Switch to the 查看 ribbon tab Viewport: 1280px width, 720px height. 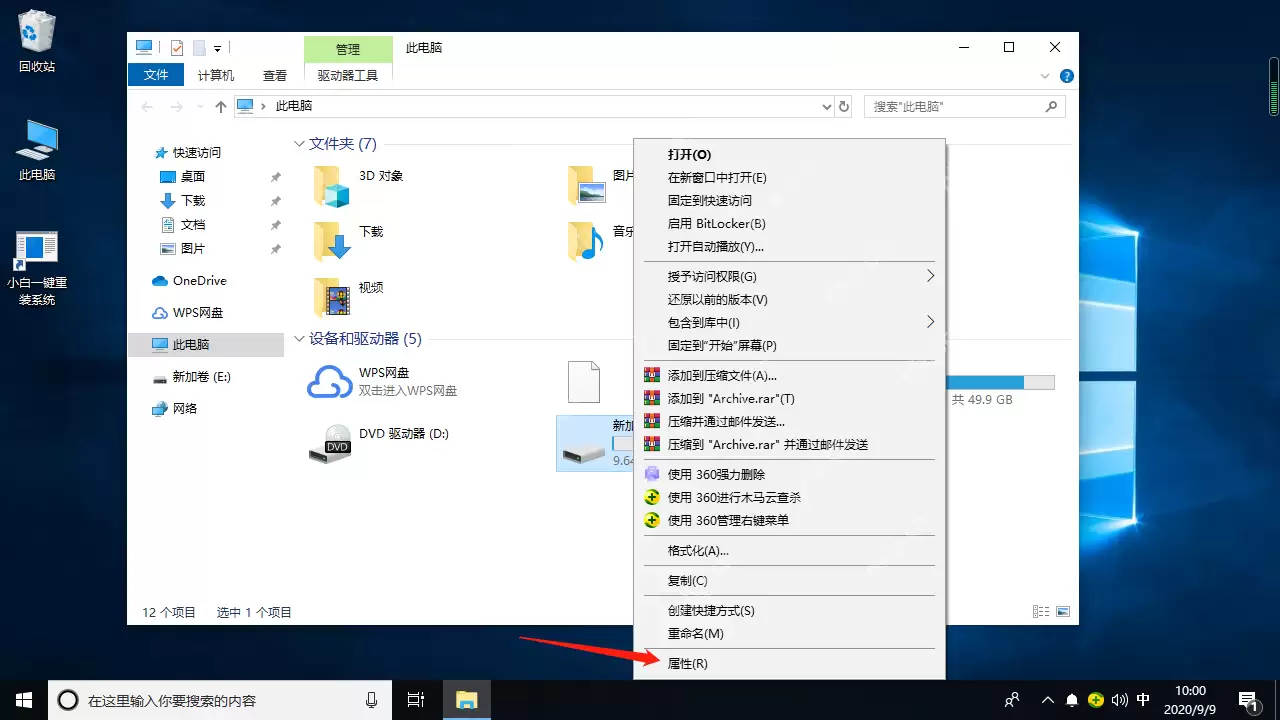274,74
